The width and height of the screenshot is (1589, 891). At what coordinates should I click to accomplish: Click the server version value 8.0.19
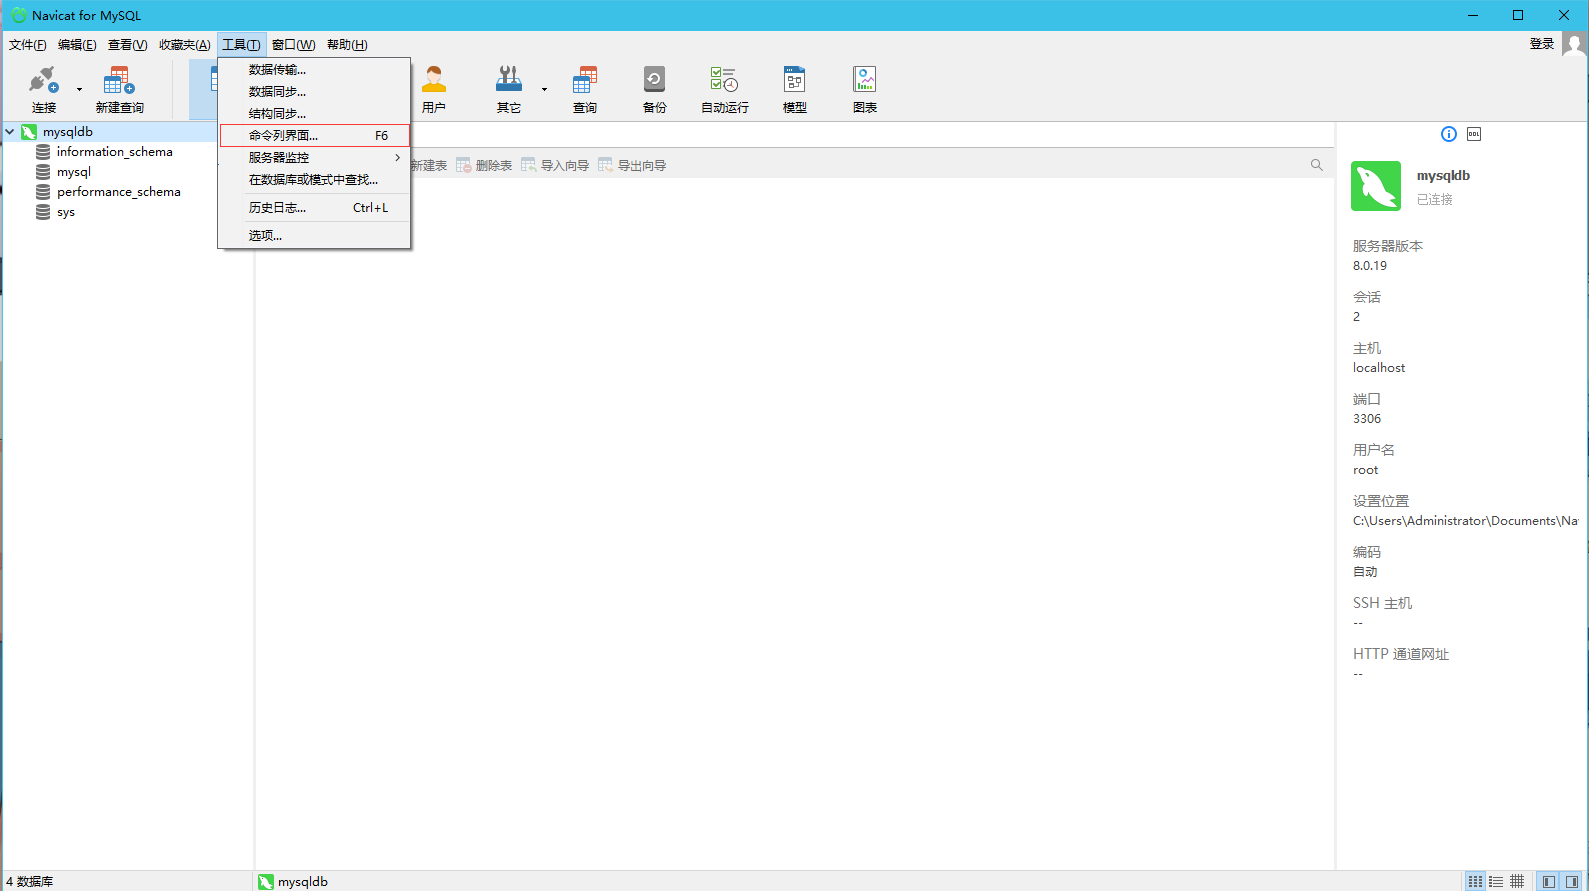pyautogui.click(x=1370, y=266)
